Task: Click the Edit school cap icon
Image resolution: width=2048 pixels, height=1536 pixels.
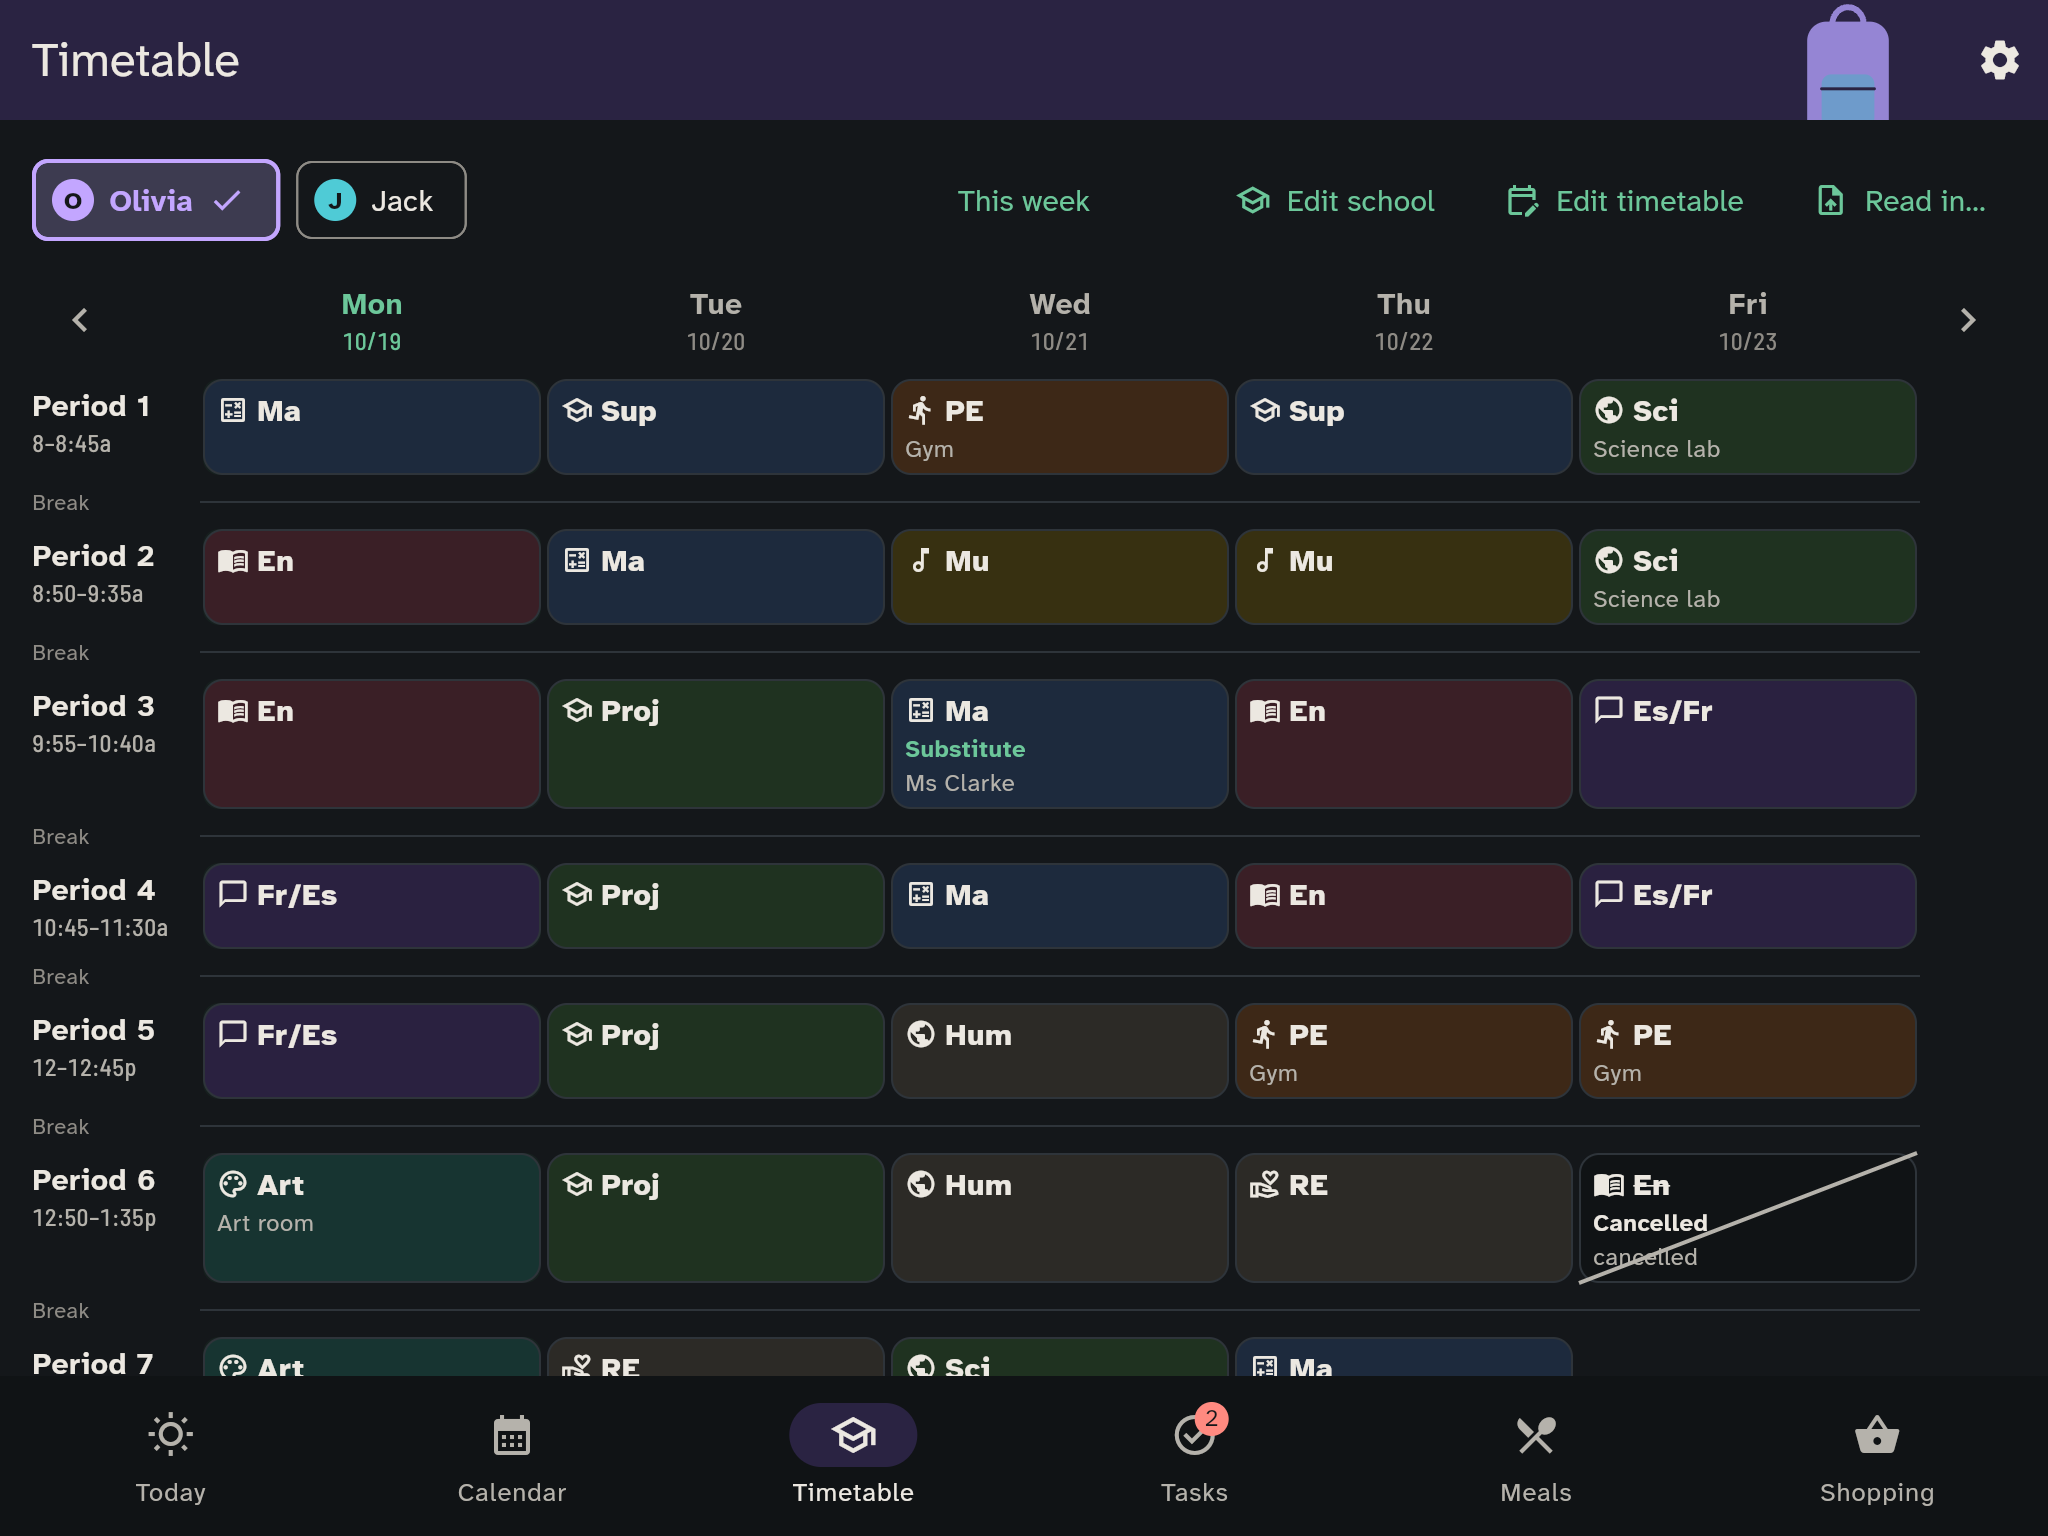Action: pyautogui.click(x=1253, y=200)
